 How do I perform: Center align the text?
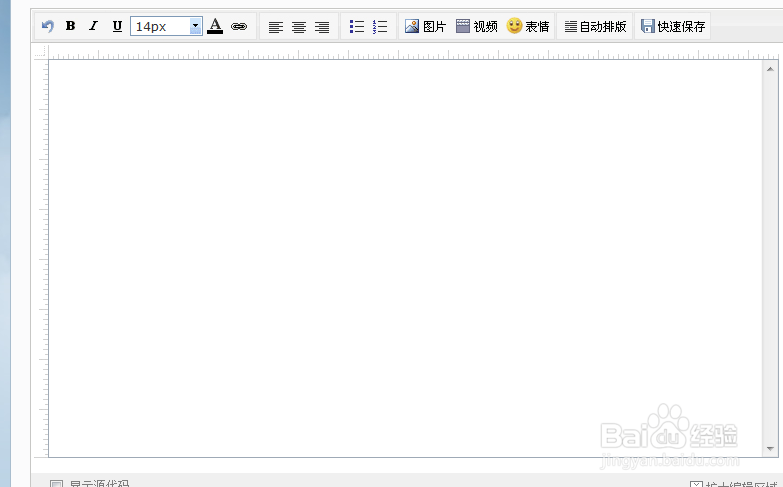(x=299, y=27)
